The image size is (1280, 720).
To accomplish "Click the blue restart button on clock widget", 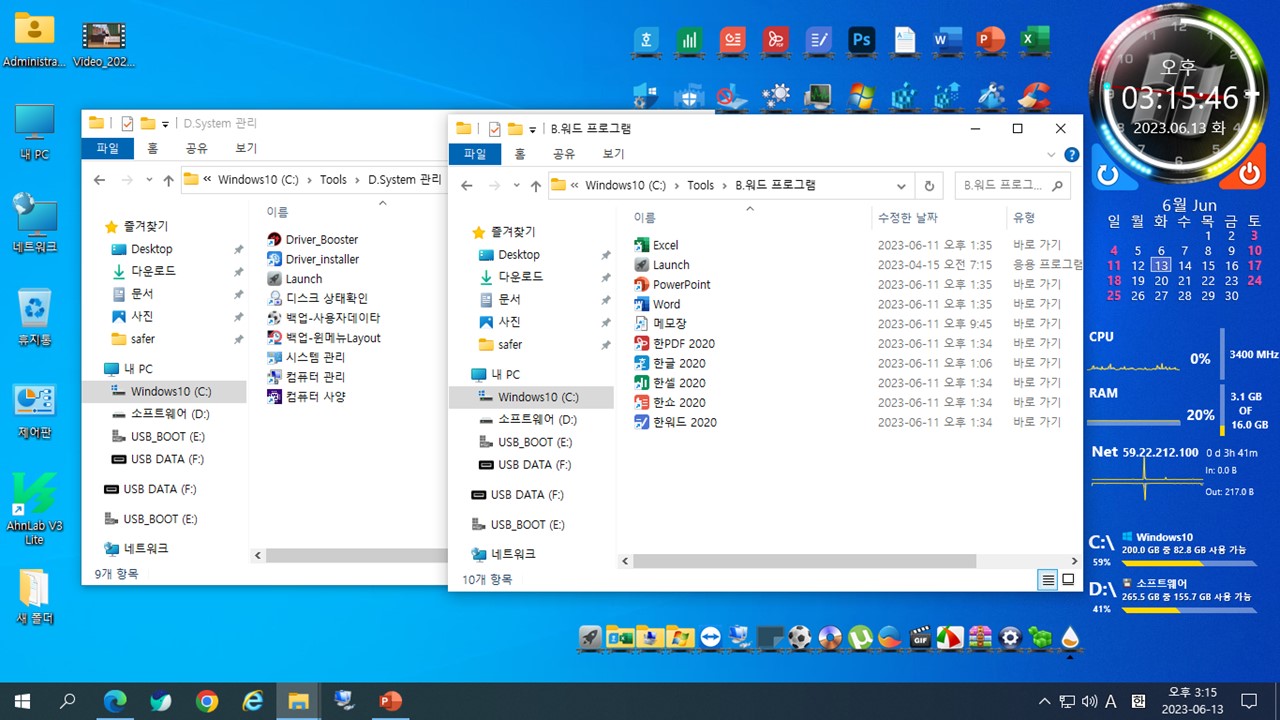I will 1107,174.
